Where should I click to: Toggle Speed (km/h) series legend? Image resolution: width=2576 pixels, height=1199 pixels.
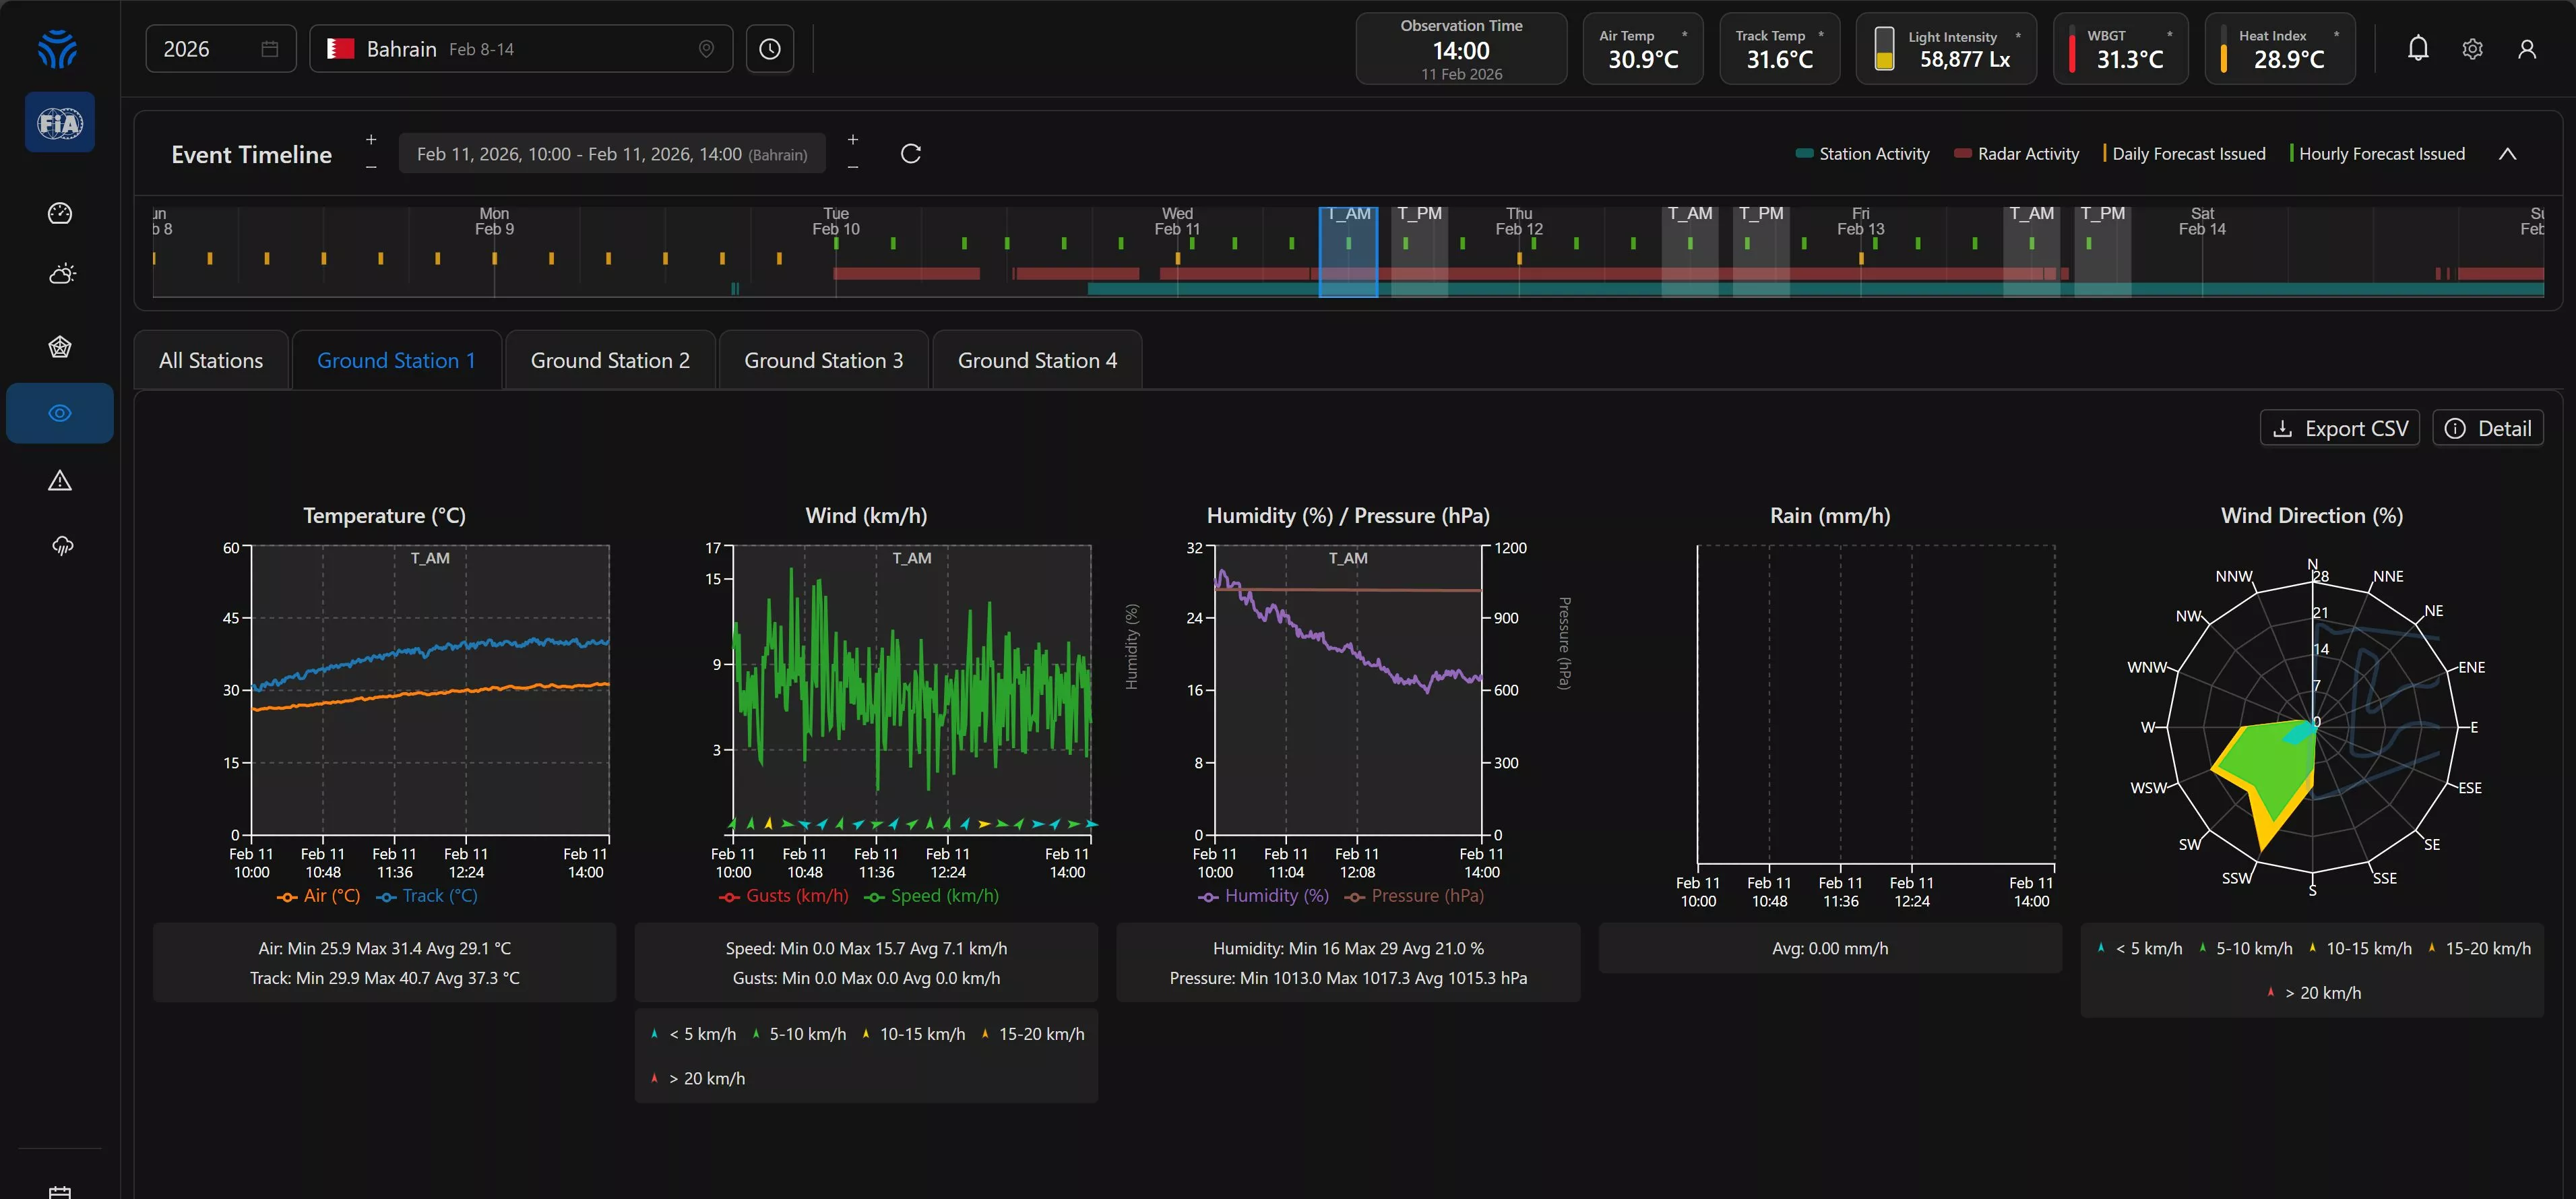click(x=931, y=896)
